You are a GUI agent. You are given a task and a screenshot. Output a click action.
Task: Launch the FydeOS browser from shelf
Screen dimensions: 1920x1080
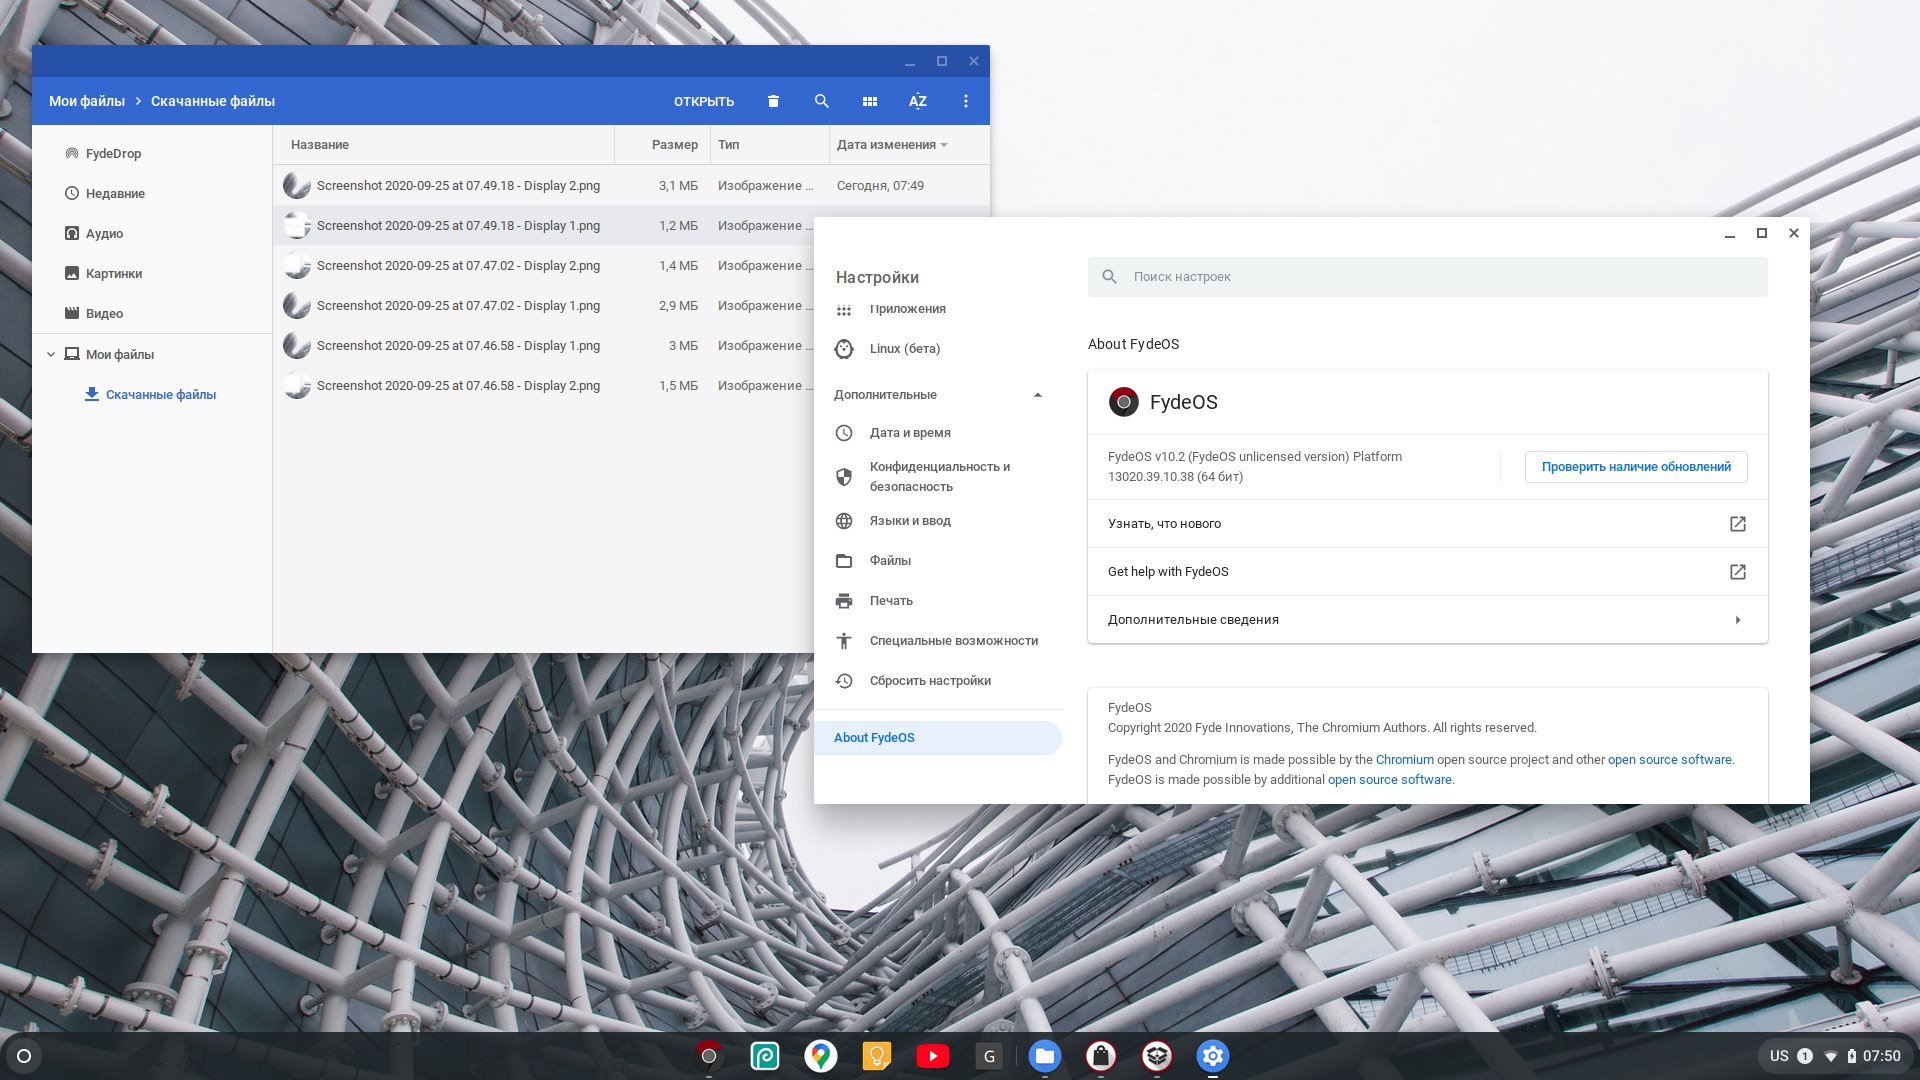709,1056
